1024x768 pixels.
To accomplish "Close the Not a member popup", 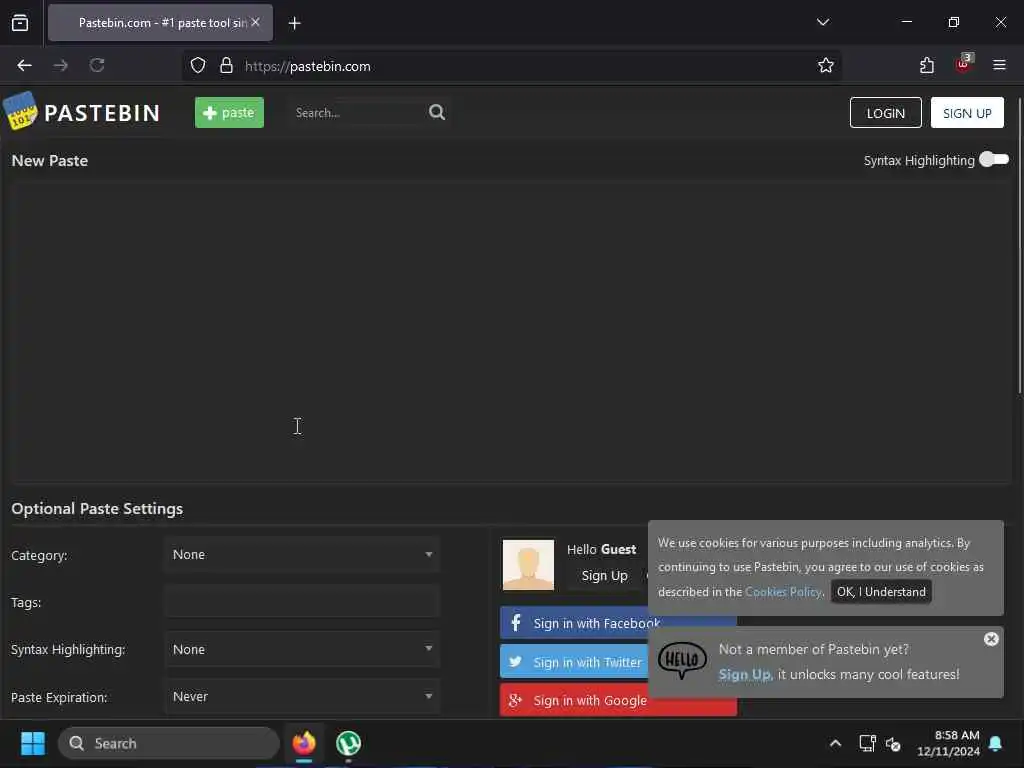I will tap(991, 639).
